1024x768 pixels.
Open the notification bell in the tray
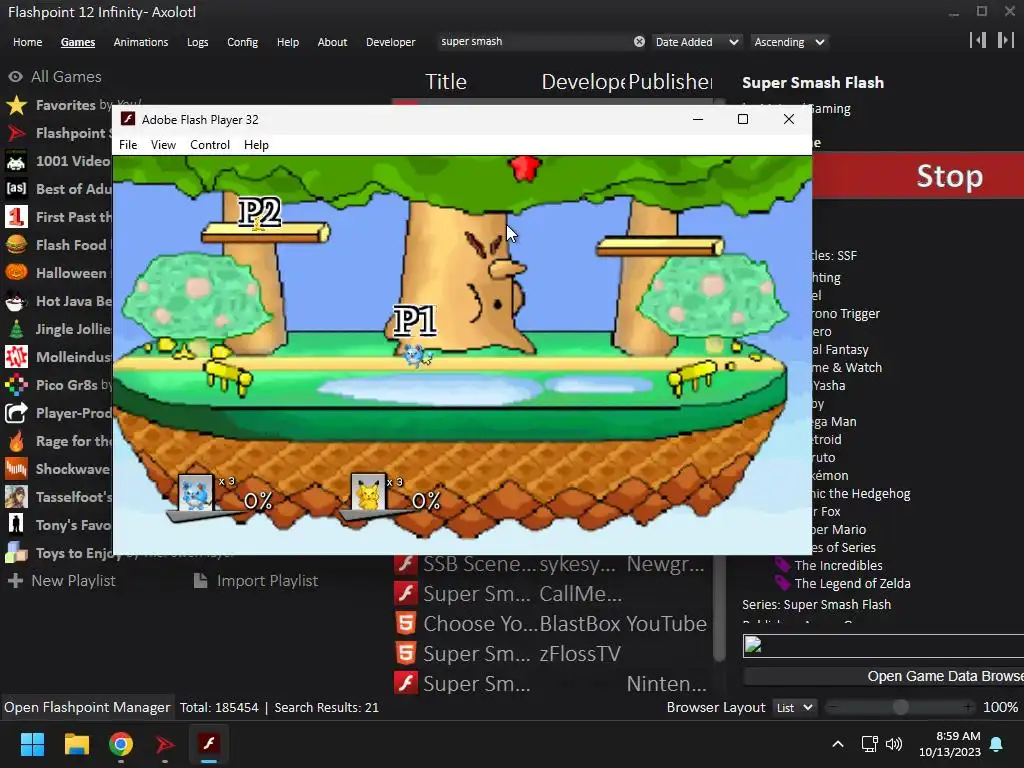click(x=997, y=744)
